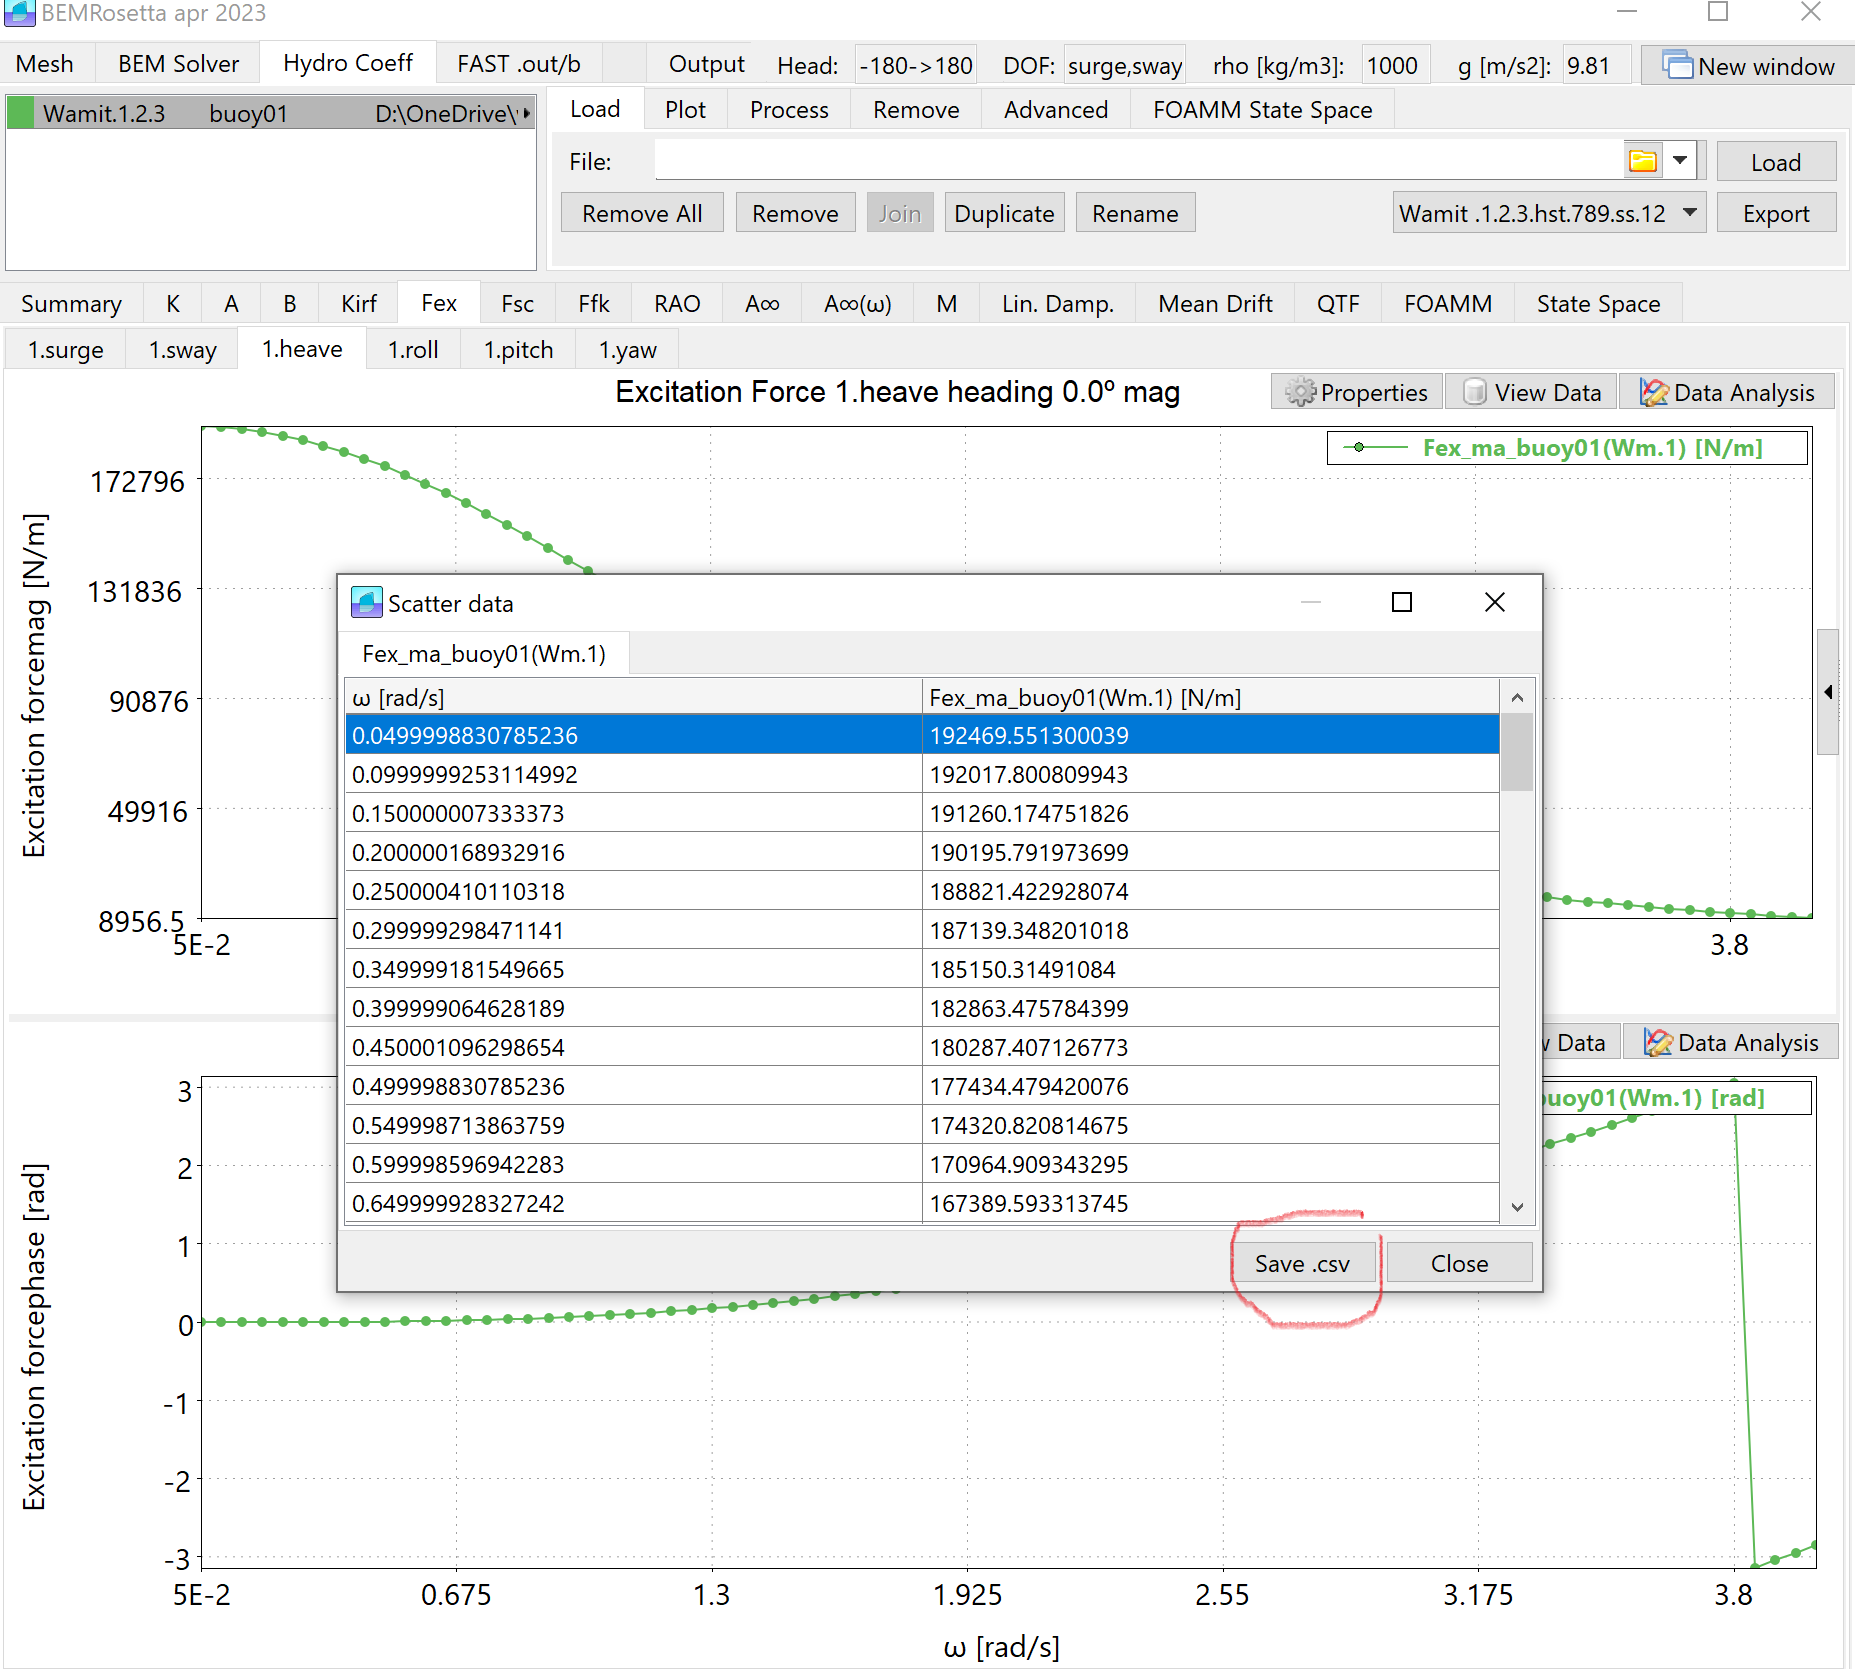Expand the Wamit .1.2.3.hst.789.ss.12 format dropdown

point(1688,212)
